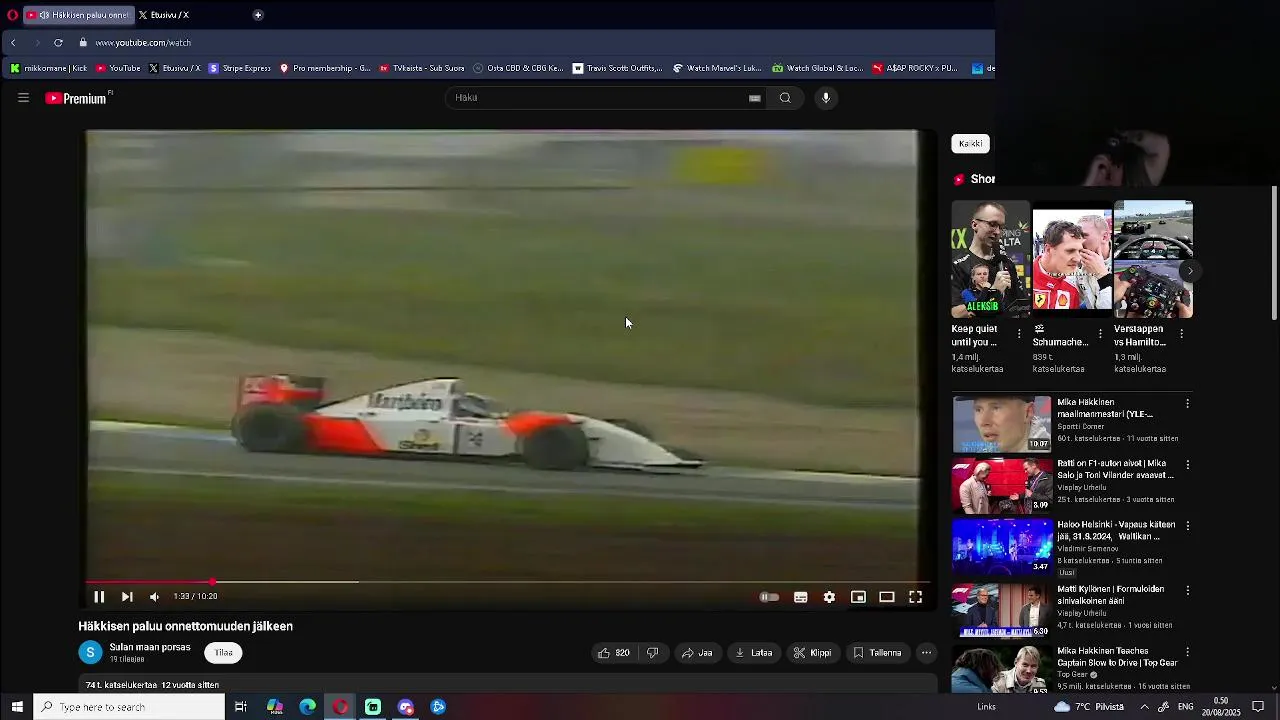Save video with Tallenna button

tap(877, 653)
